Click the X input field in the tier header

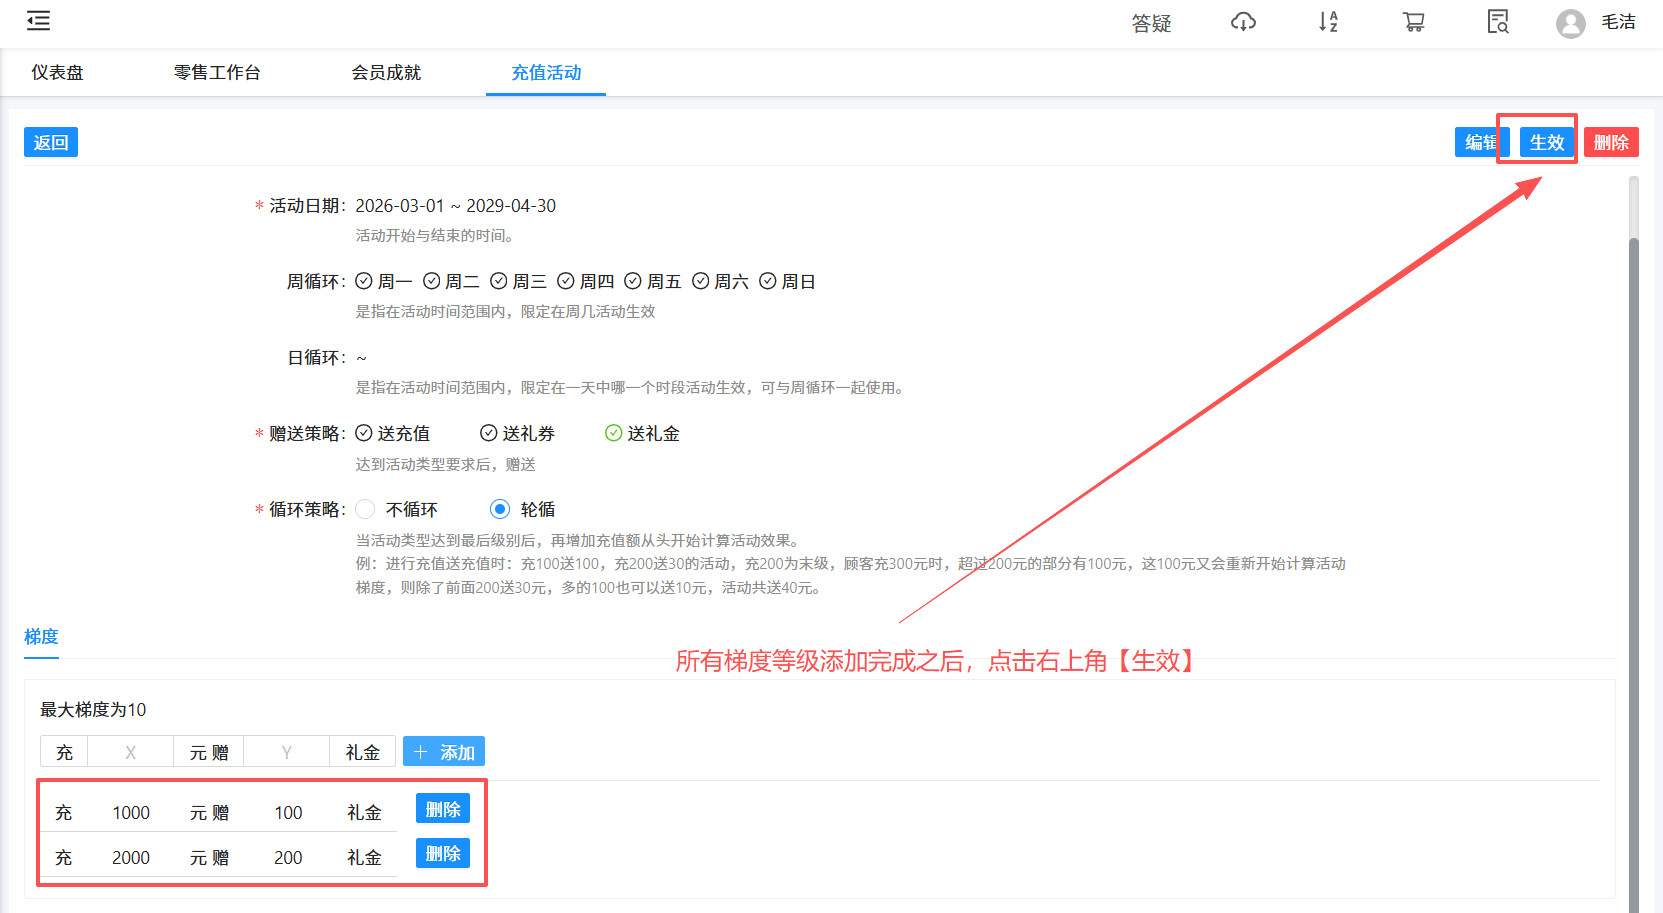click(x=130, y=751)
